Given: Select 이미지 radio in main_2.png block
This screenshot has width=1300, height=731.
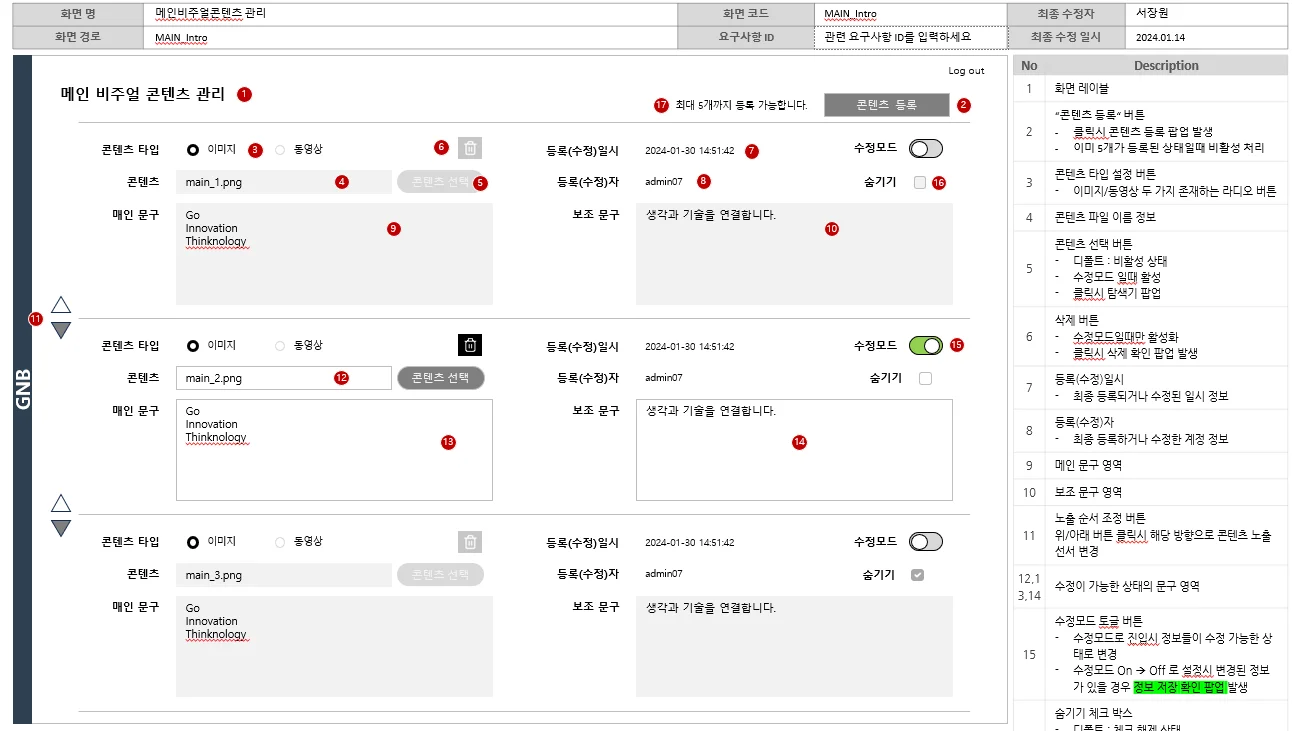Looking at the screenshot, I should (193, 346).
